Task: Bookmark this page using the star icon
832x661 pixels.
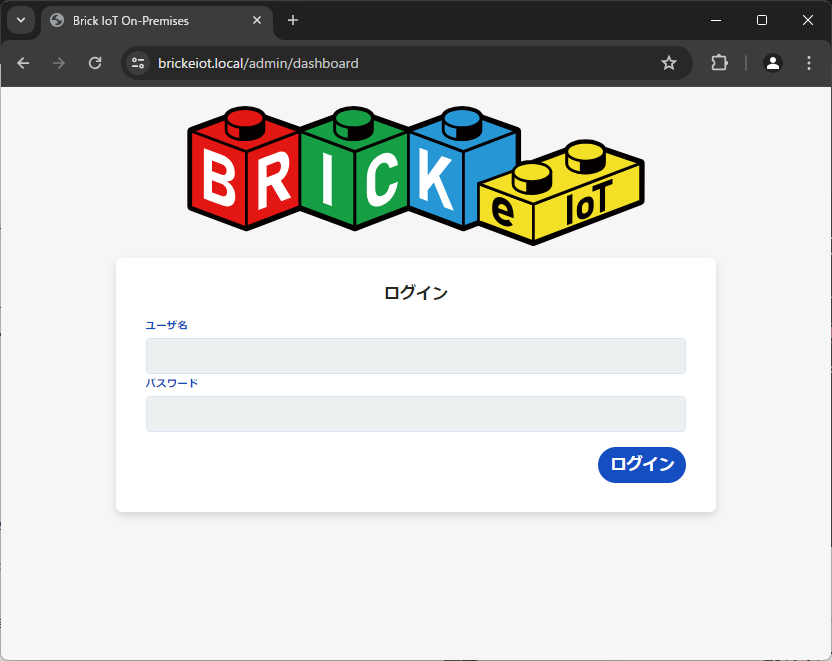Action: point(669,63)
